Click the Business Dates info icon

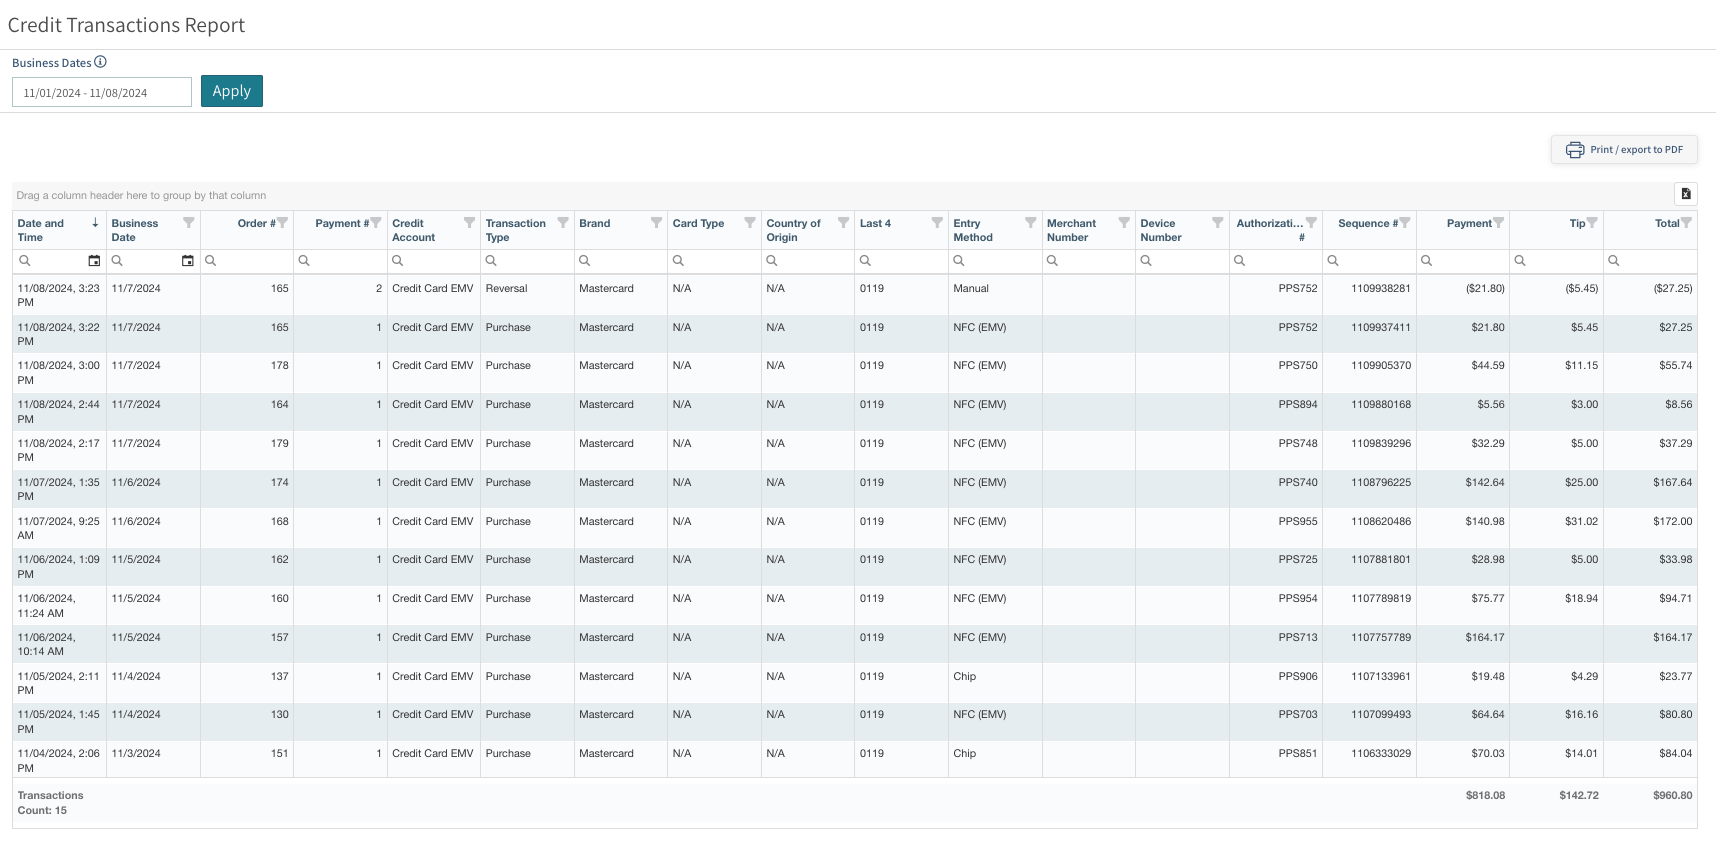(100, 62)
